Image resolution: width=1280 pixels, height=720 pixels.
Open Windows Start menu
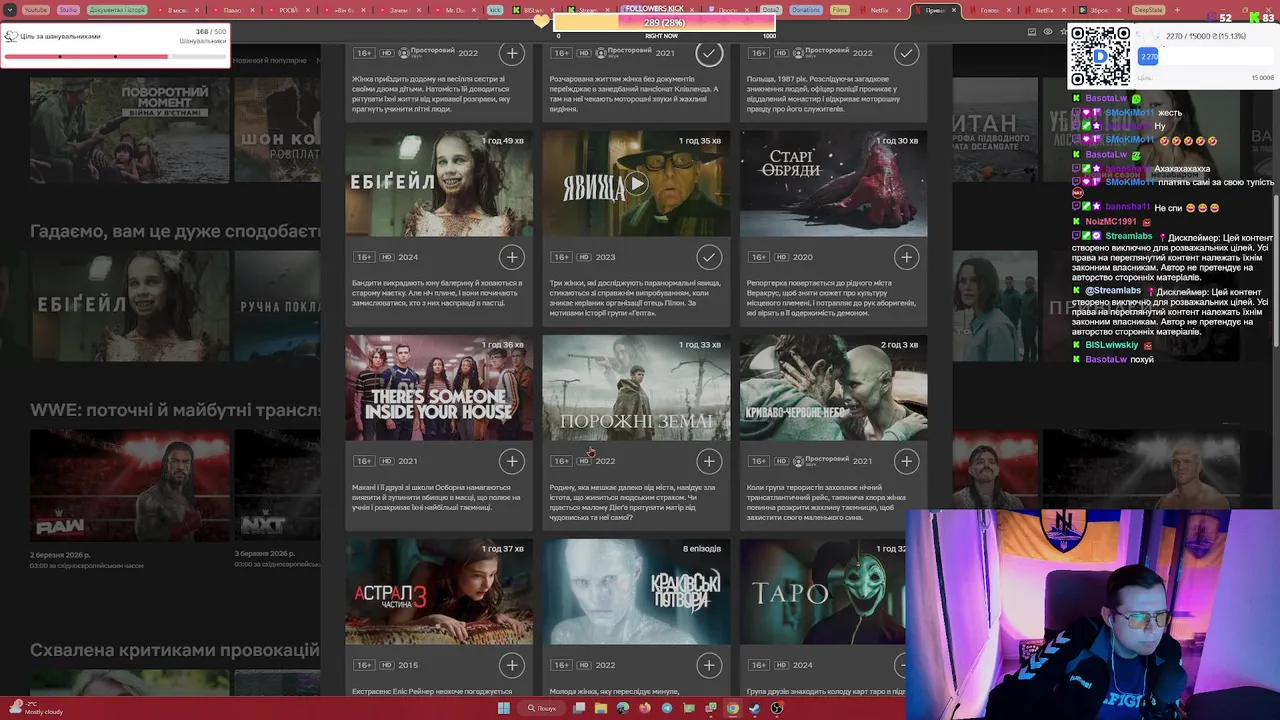click(x=504, y=708)
